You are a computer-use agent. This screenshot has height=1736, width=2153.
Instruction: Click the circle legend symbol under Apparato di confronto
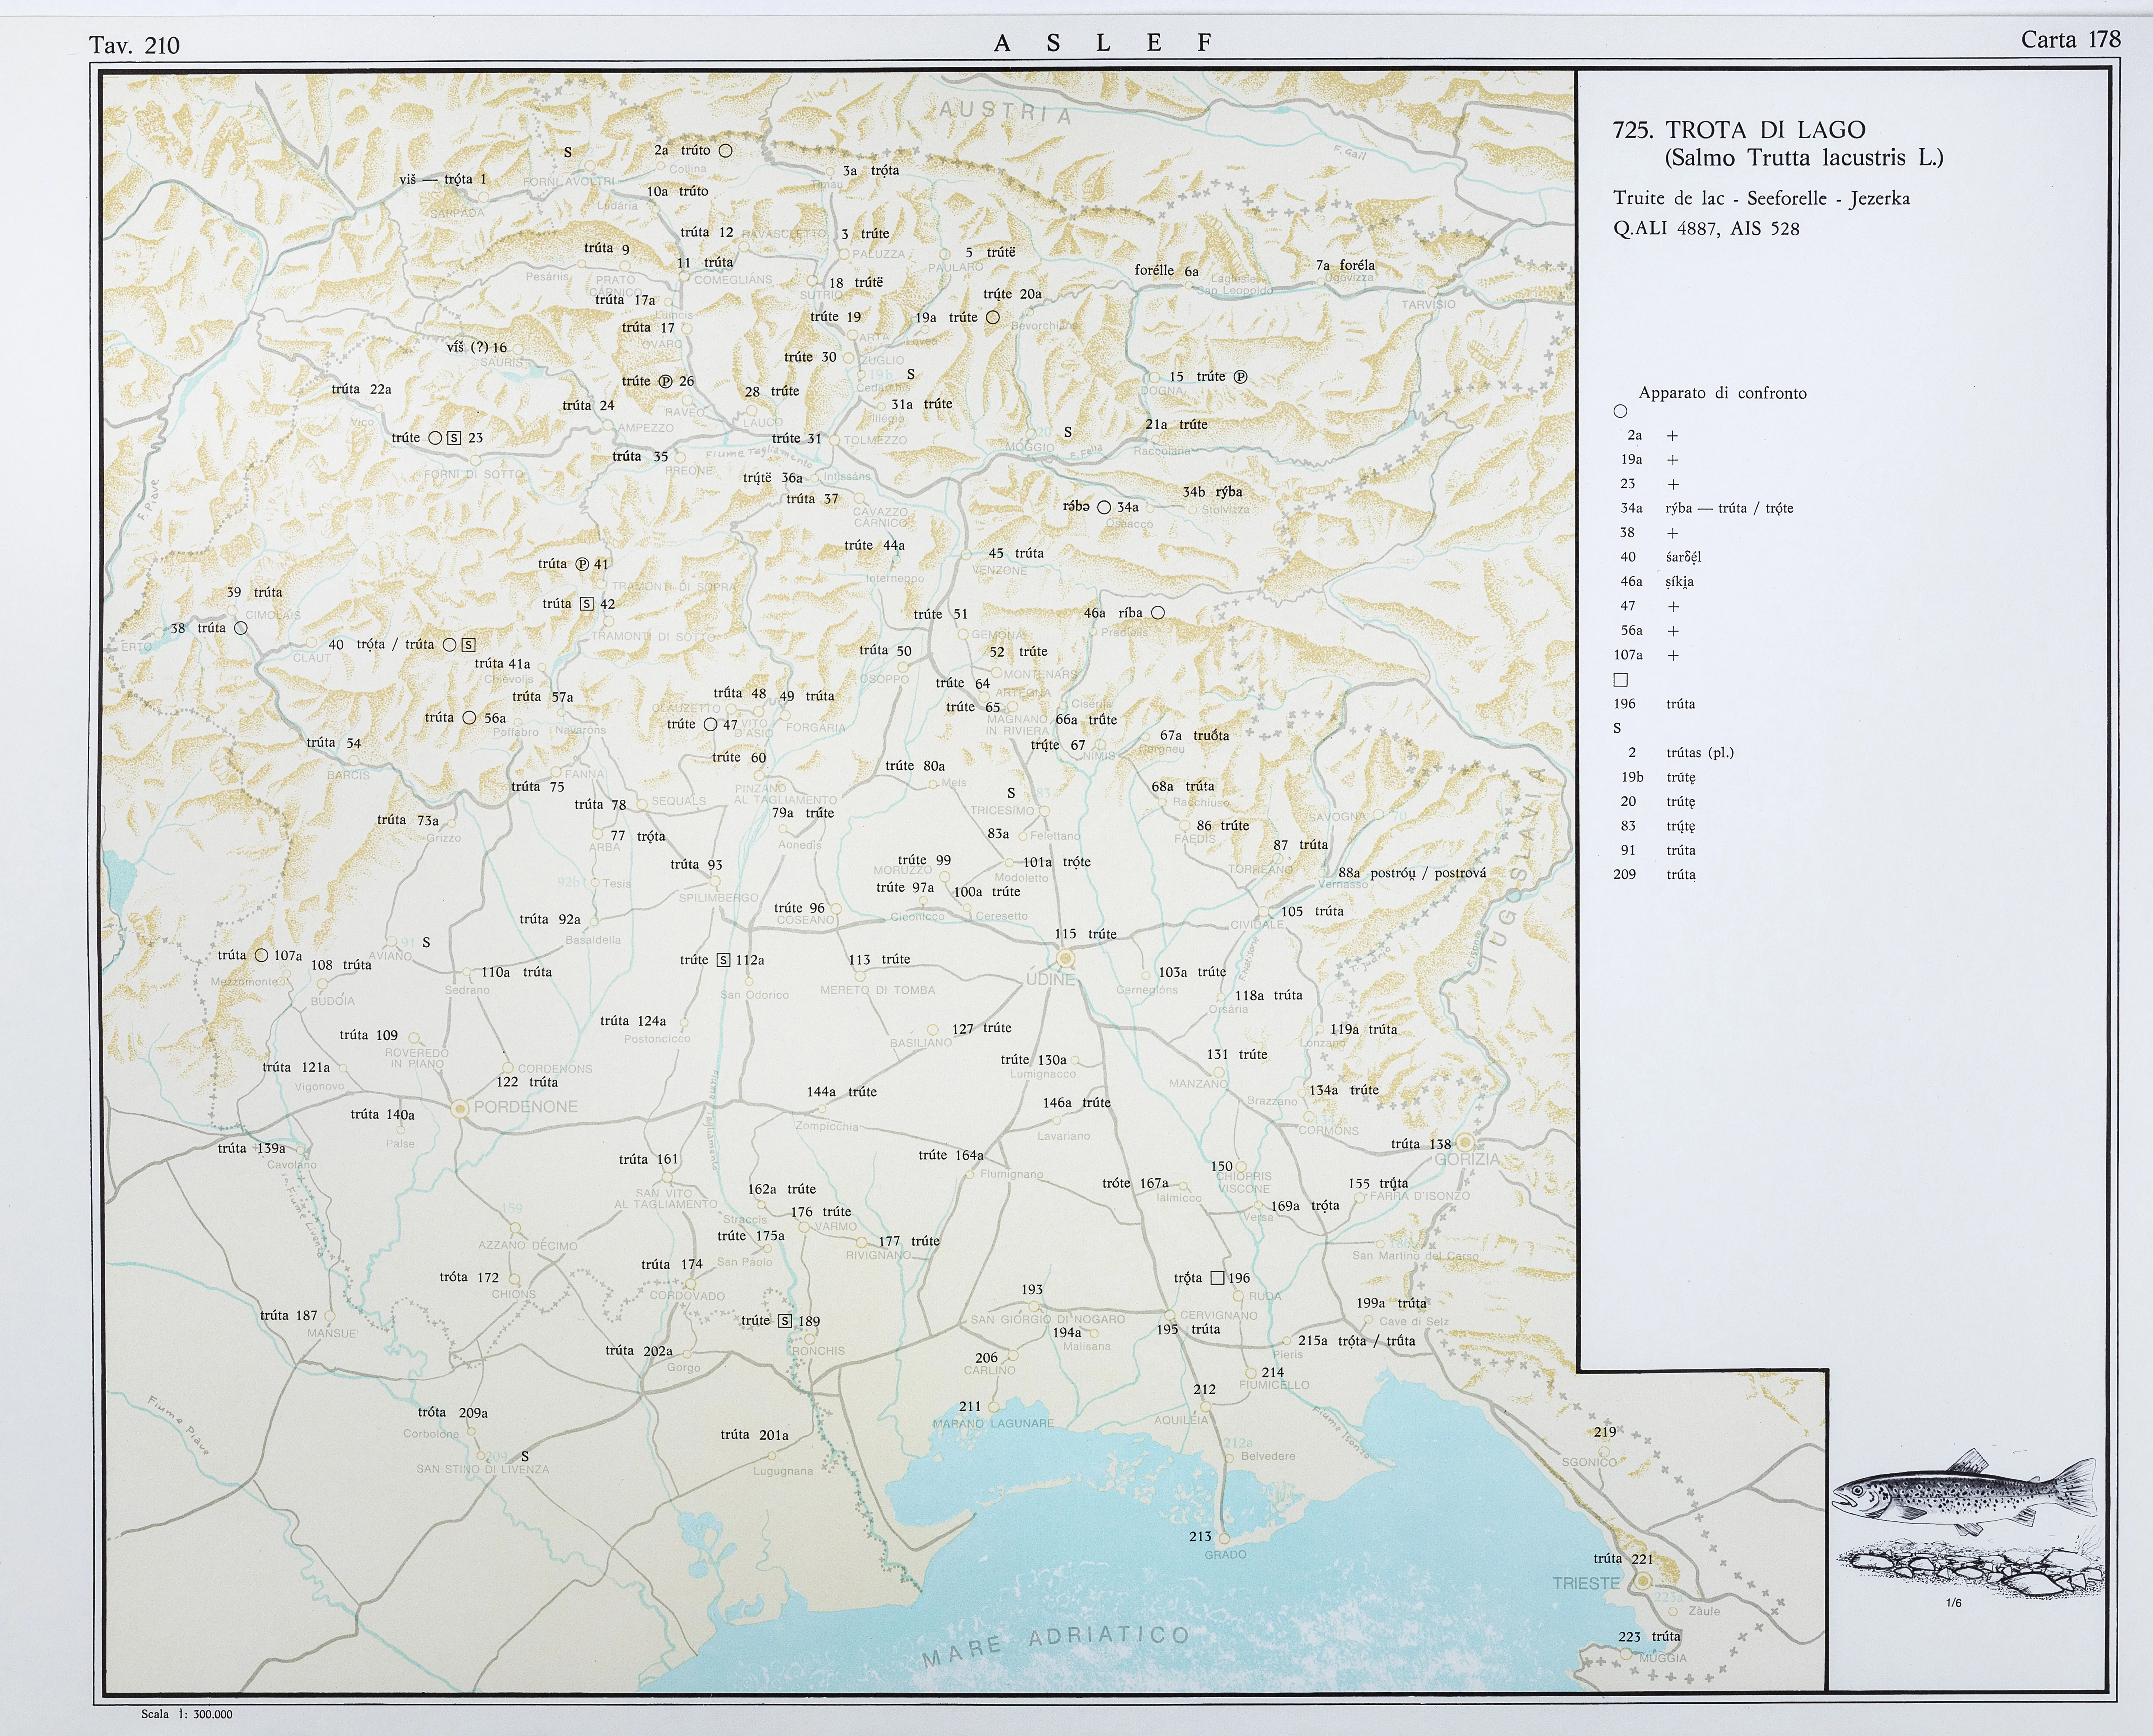point(1620,411)
